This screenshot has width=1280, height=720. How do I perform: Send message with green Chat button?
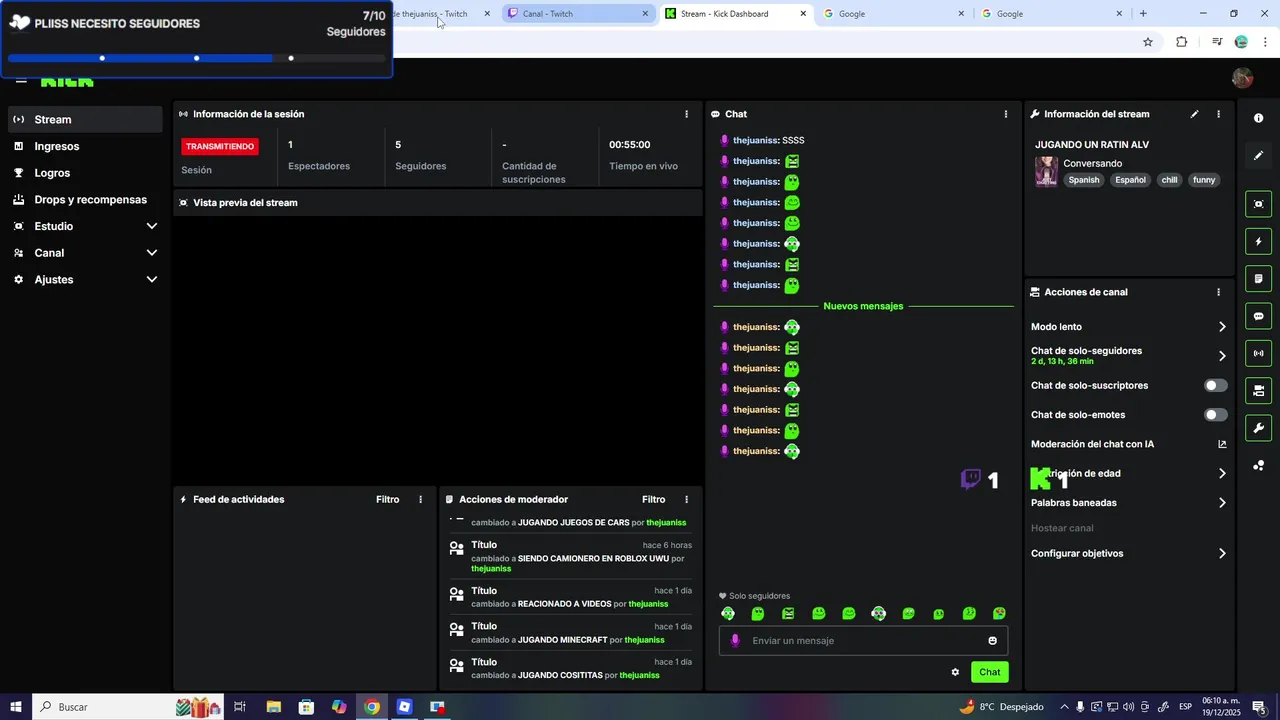tap(989, 672)
